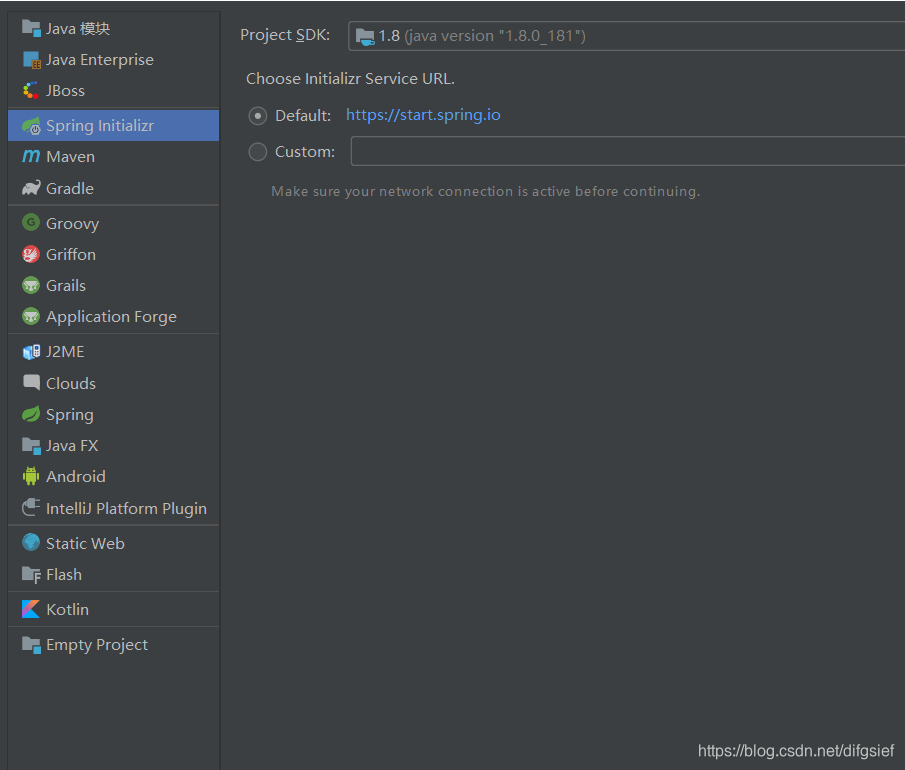Click the Flash folder icon
Screen dimensions: 905x770
(x=31, y=574)
